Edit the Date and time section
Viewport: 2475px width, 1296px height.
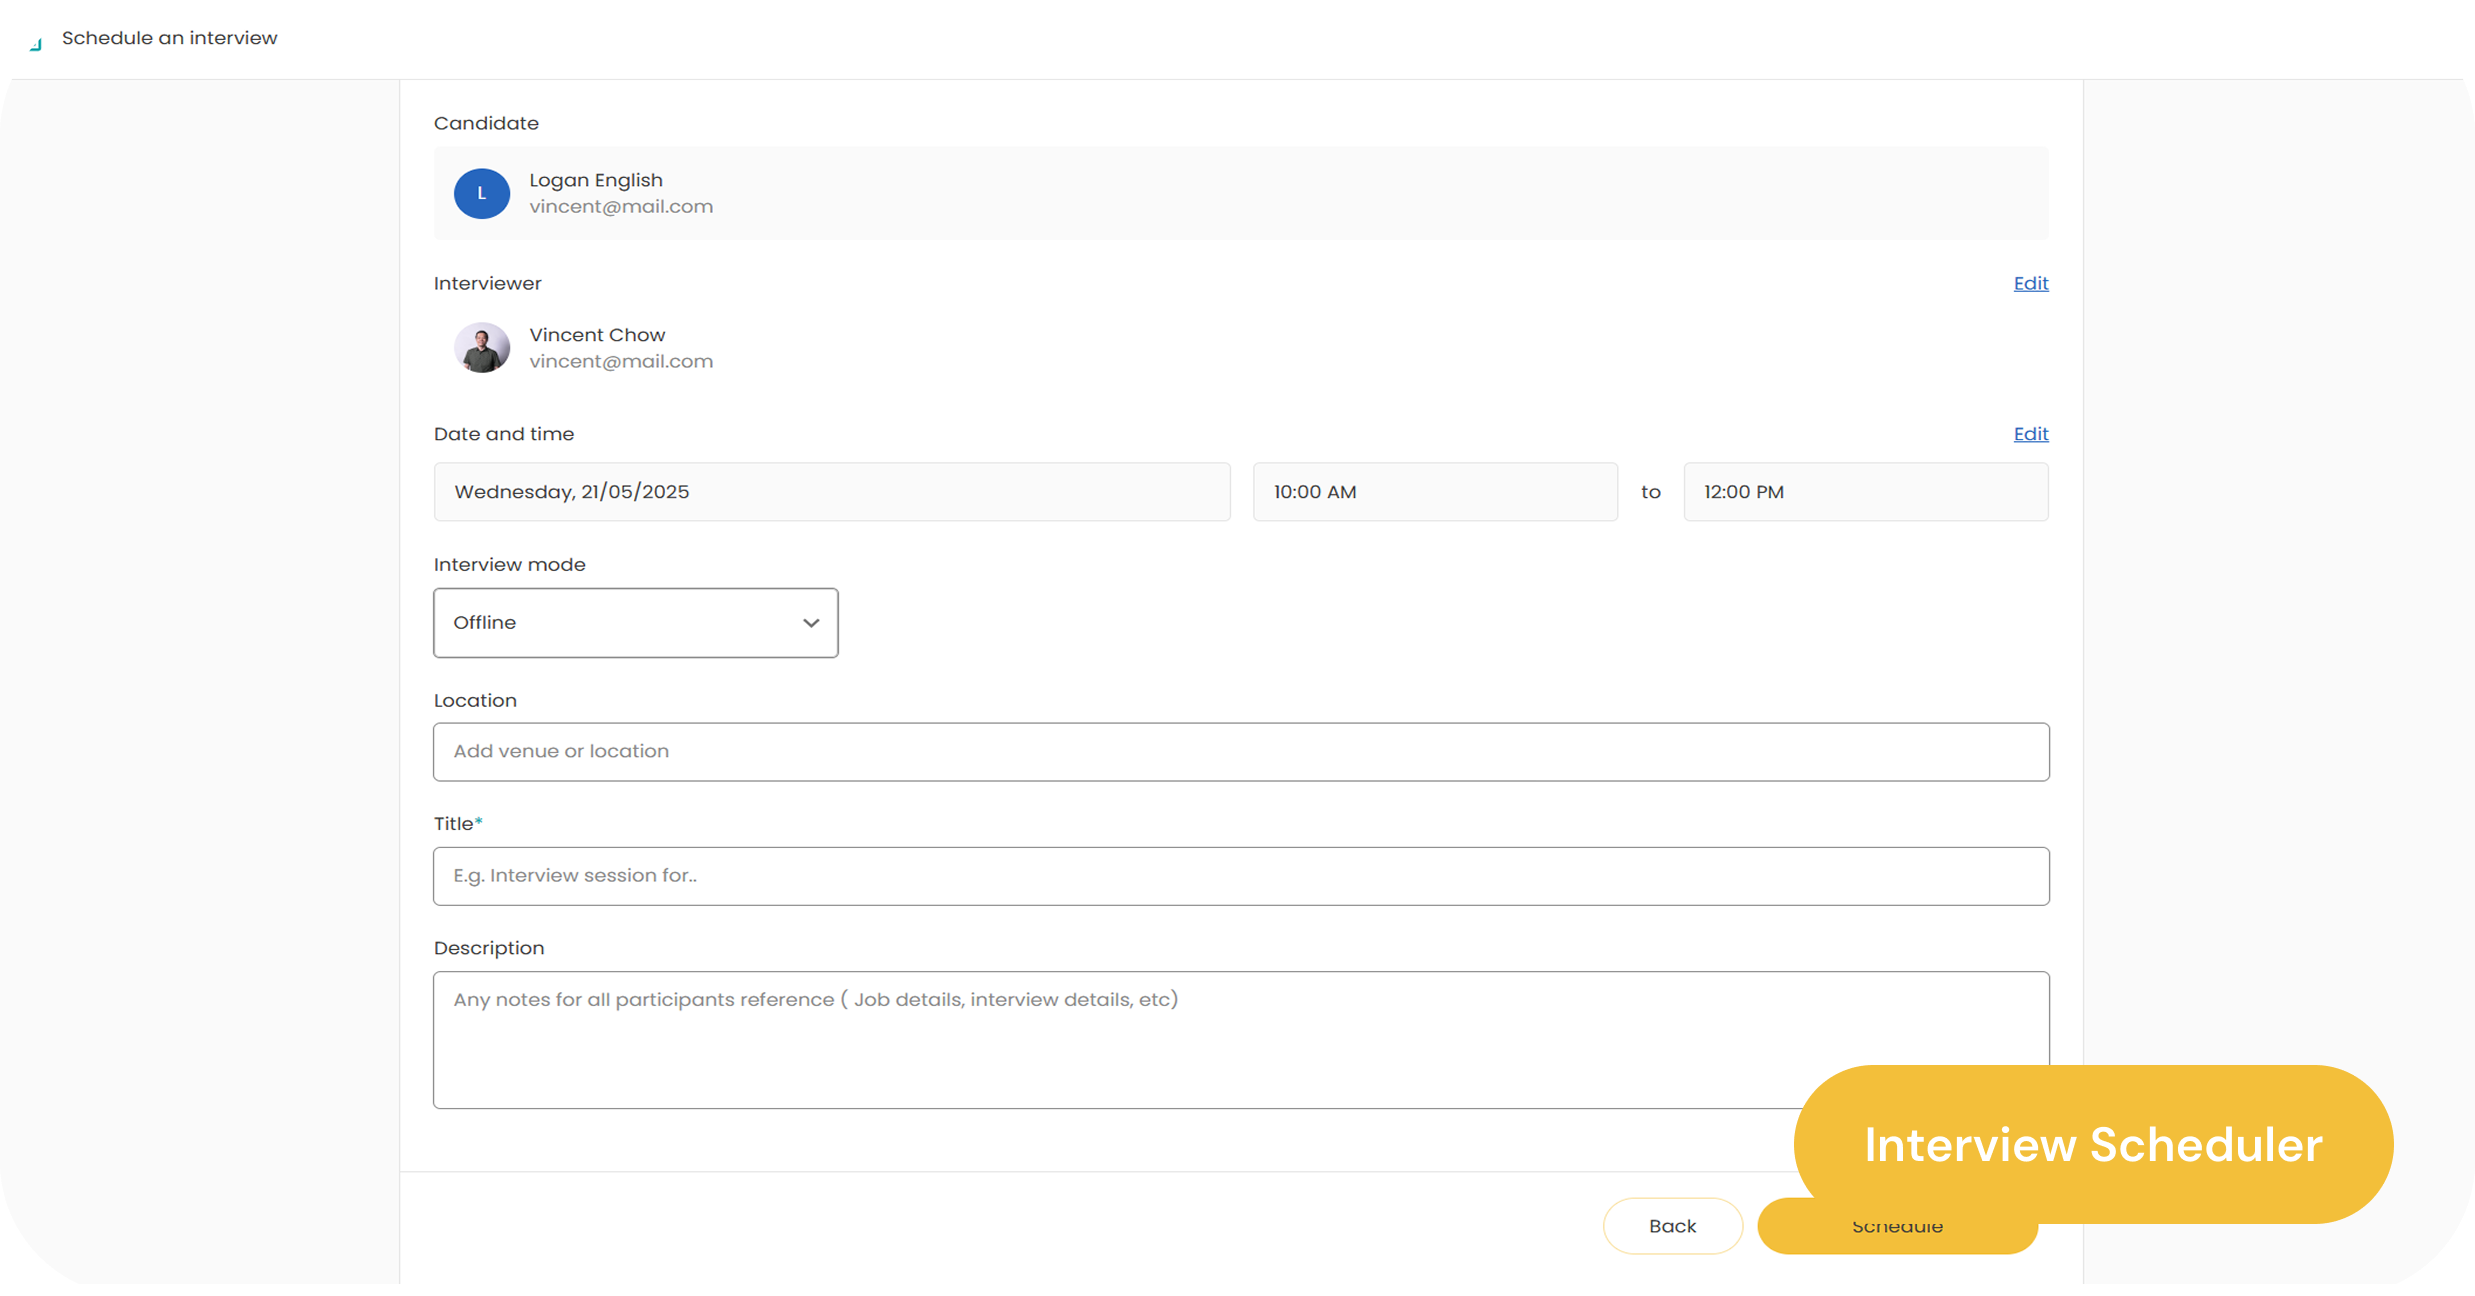click(x=2030, y=434)
